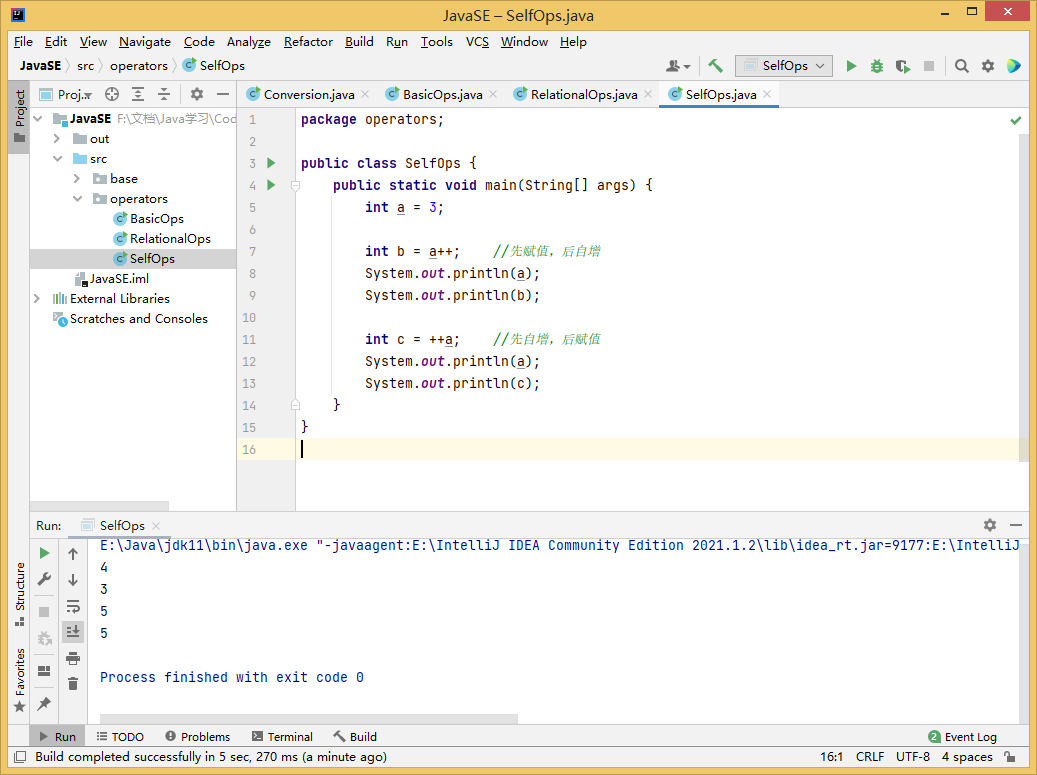Open the SelfOps run configuration dropdown
The width and height of the screenshot is (1037, 775).
(x=784, y=66)
